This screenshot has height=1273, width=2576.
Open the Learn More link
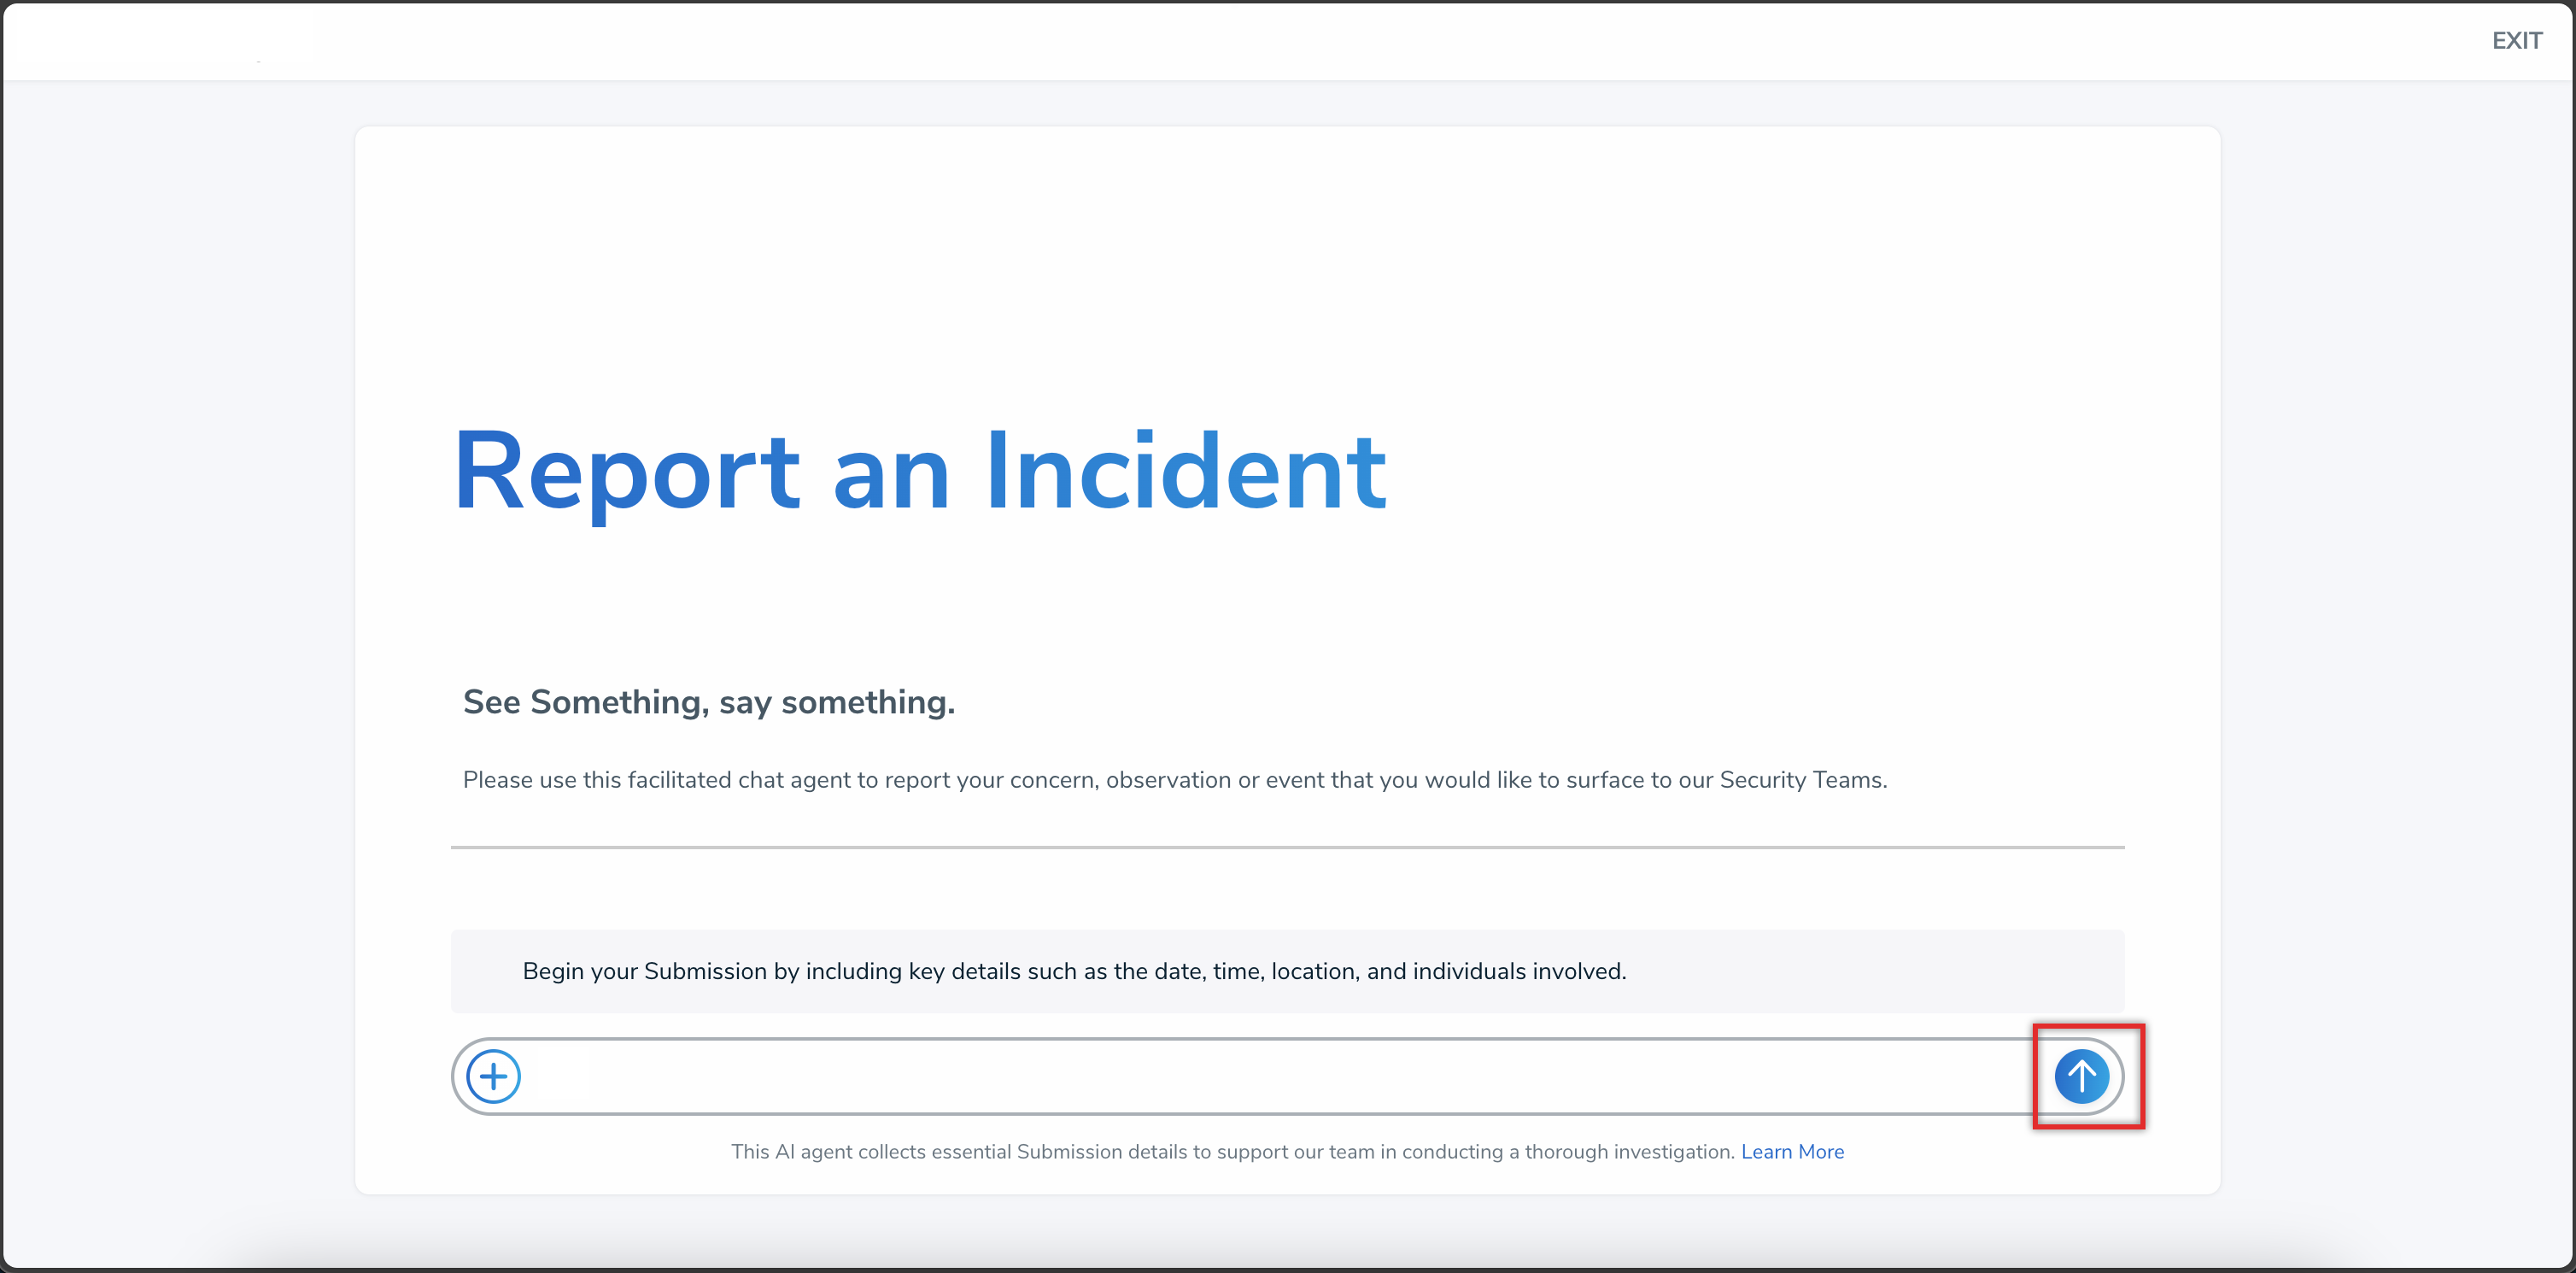pos(1792,1151)
